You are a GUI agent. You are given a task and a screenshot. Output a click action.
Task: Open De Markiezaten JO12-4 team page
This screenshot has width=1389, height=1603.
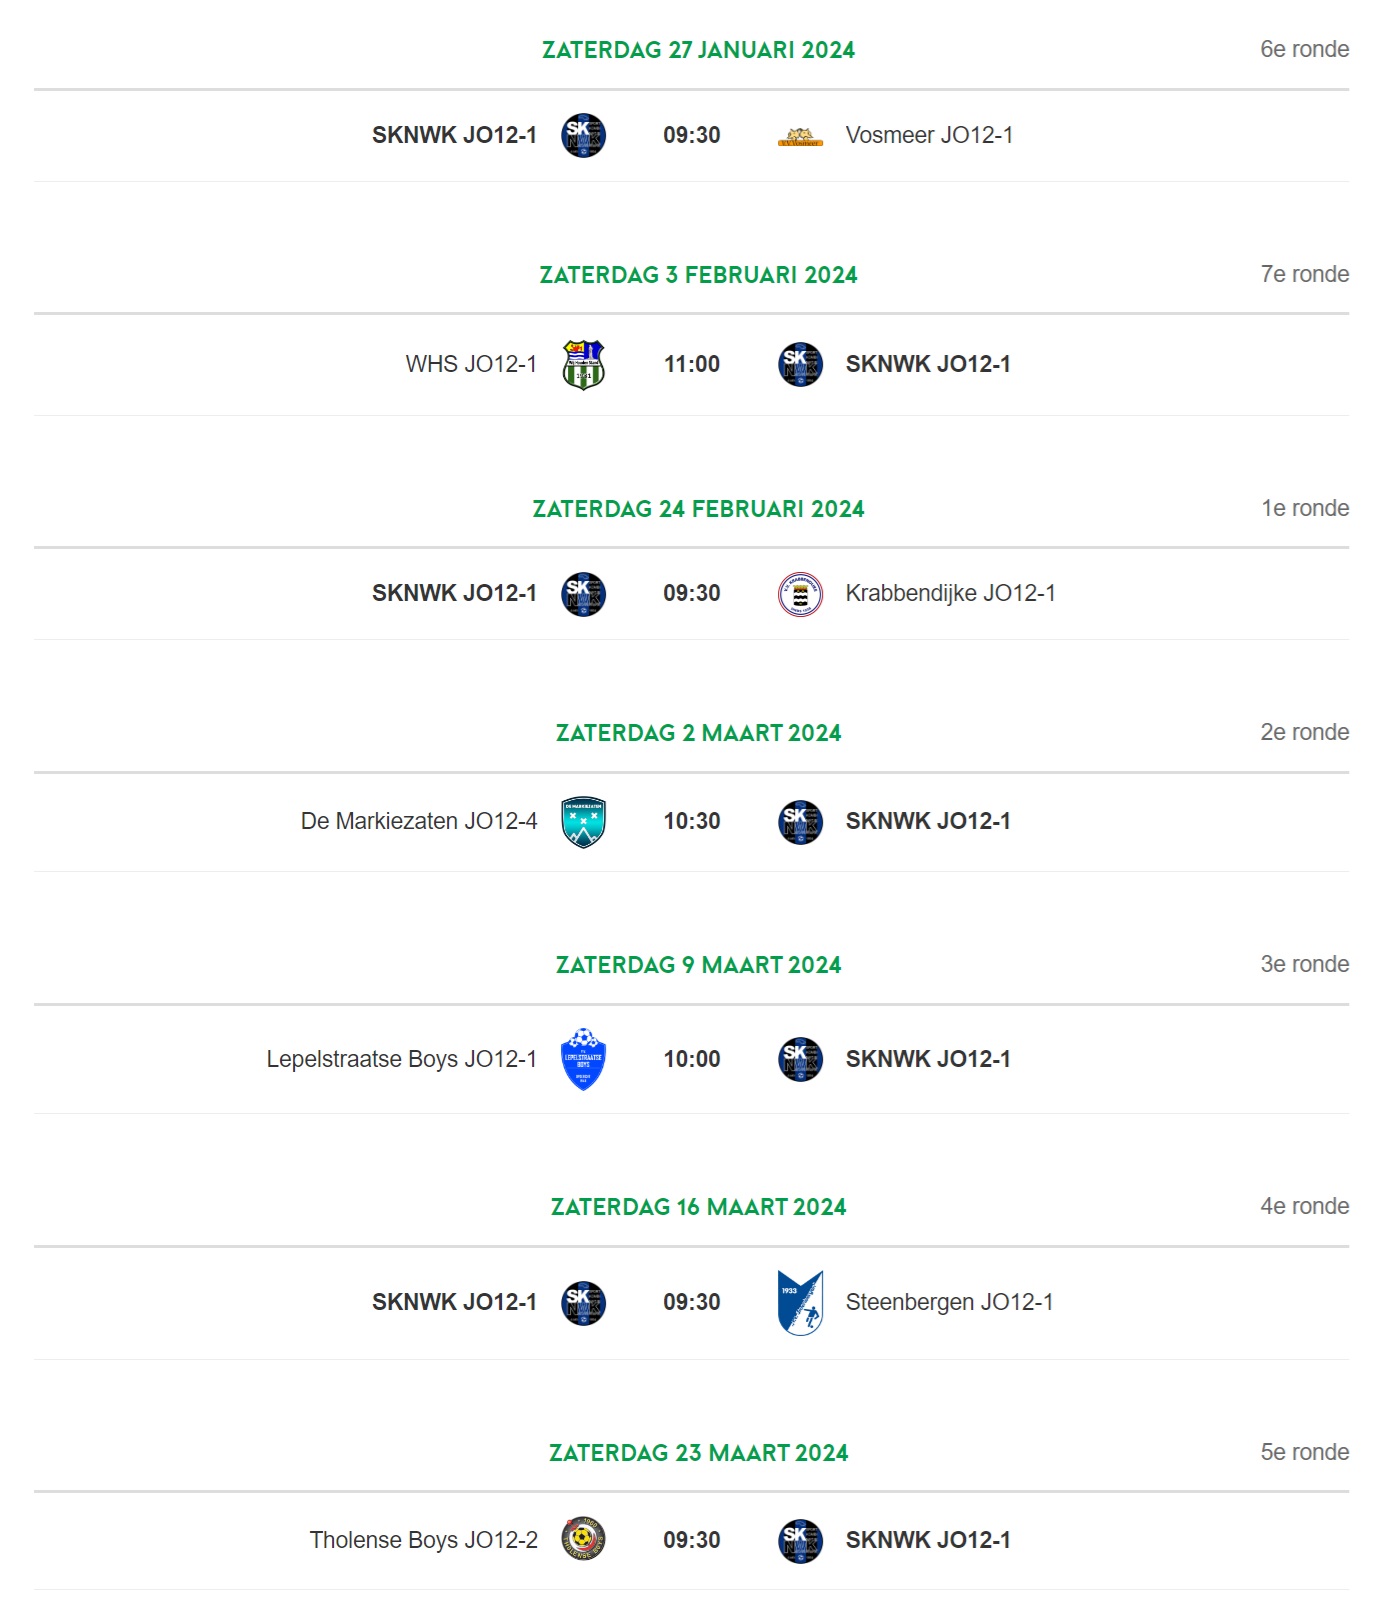419,821
